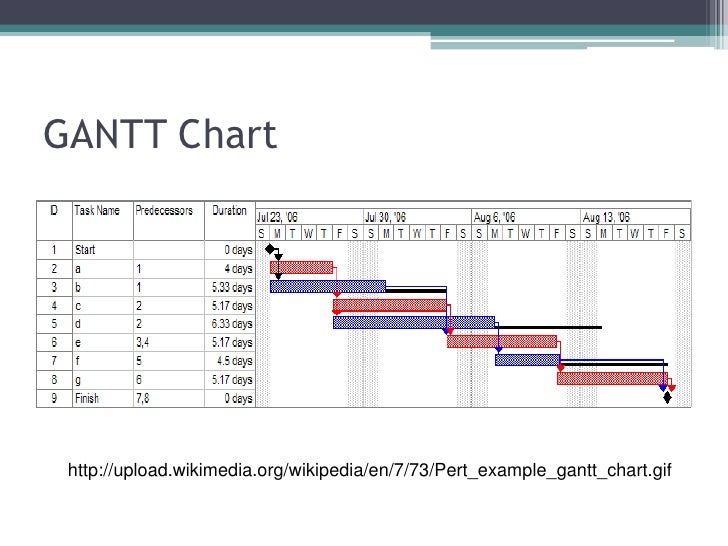Screen dimensions: 728x546
Task: Select the 'Finish' task name cell
Action: pyautogui.click(x=103, y=398)
